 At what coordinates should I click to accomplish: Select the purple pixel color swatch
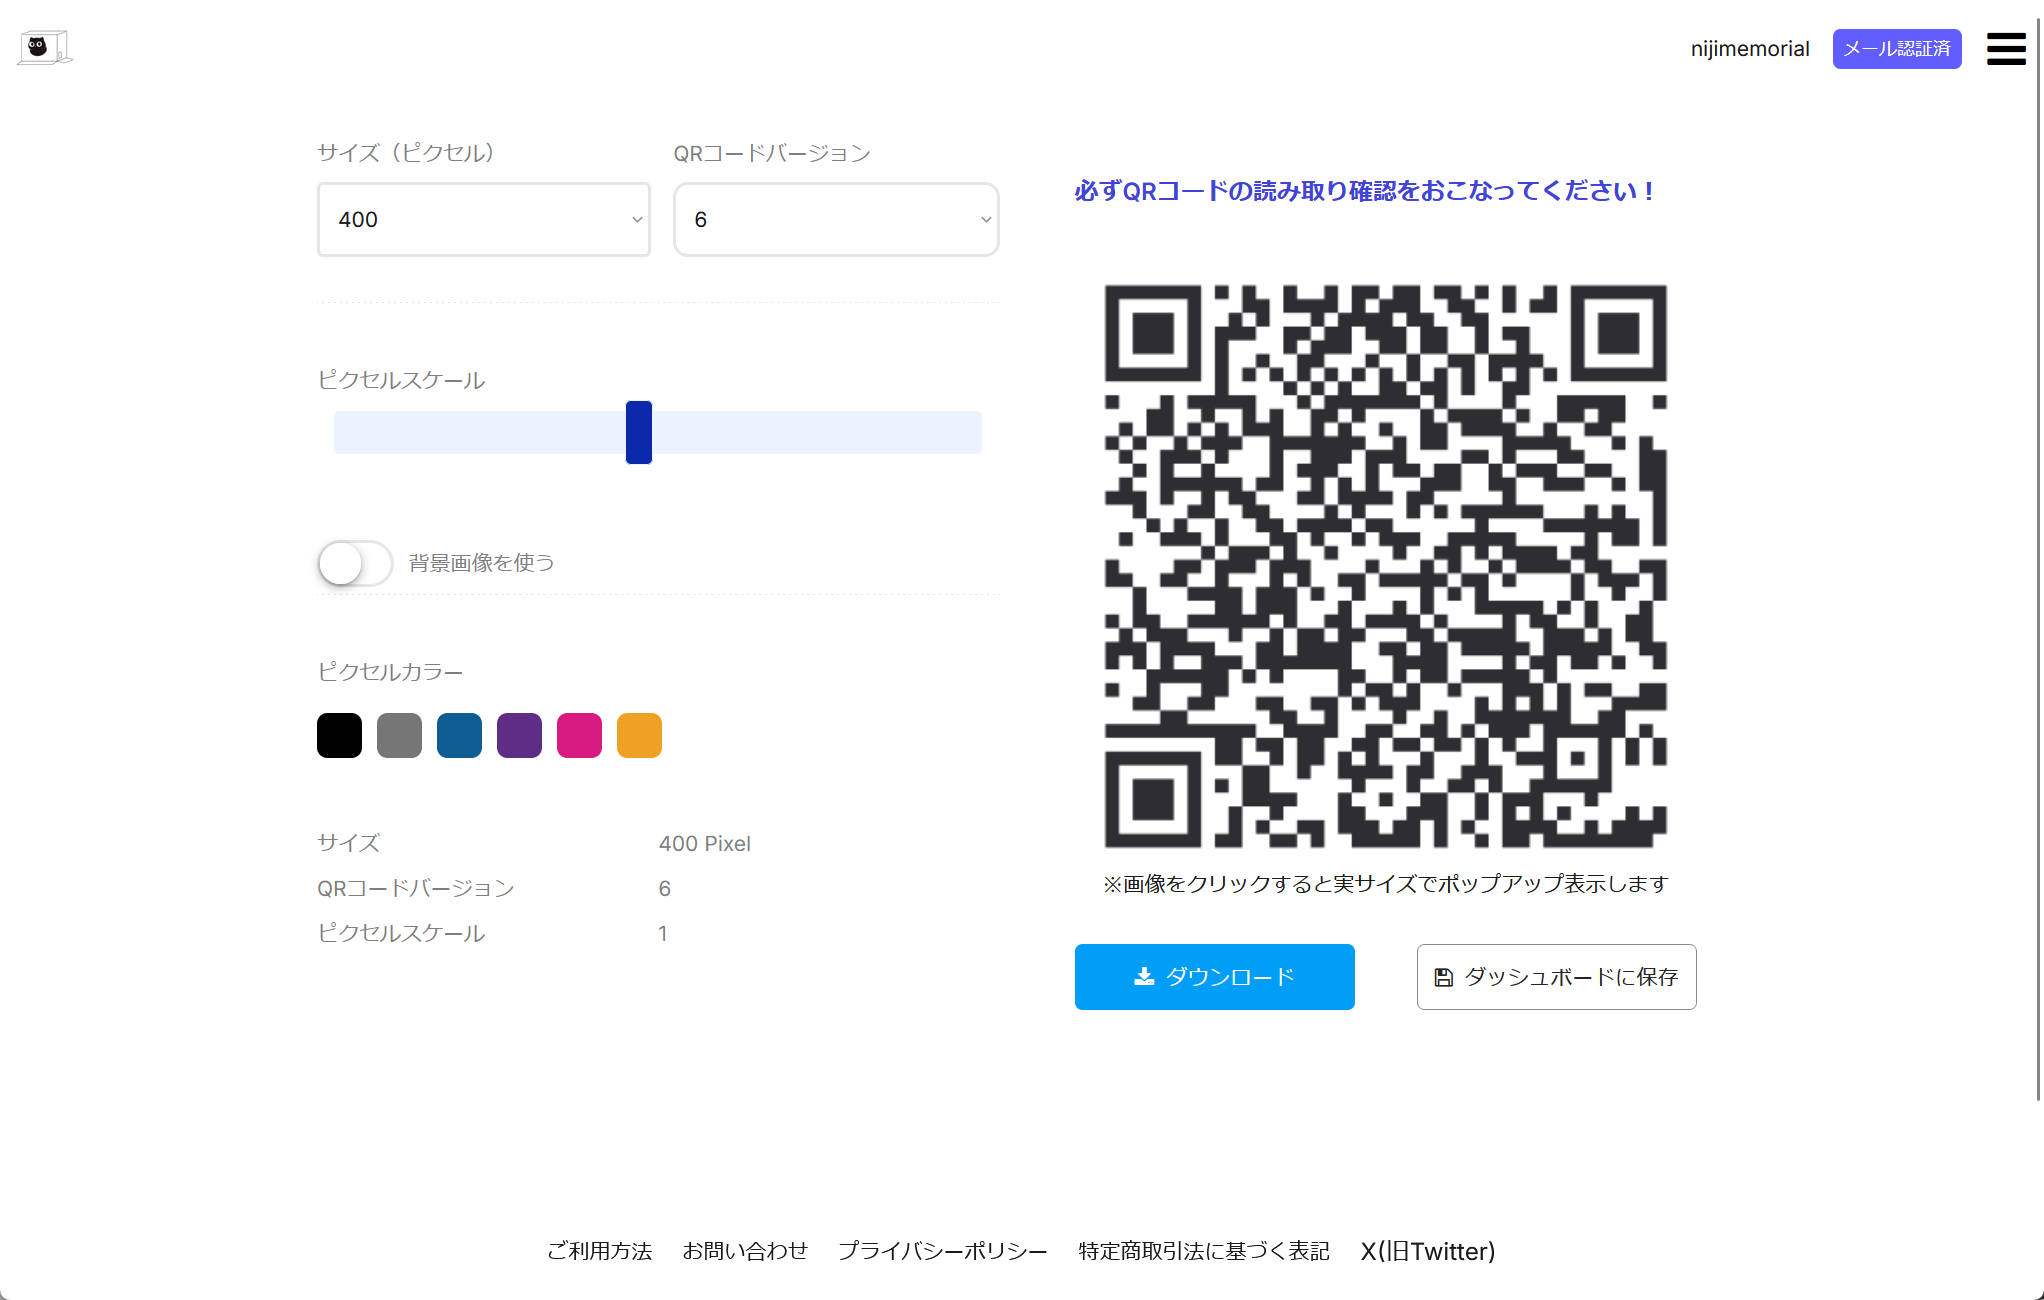tap(519, 735)
